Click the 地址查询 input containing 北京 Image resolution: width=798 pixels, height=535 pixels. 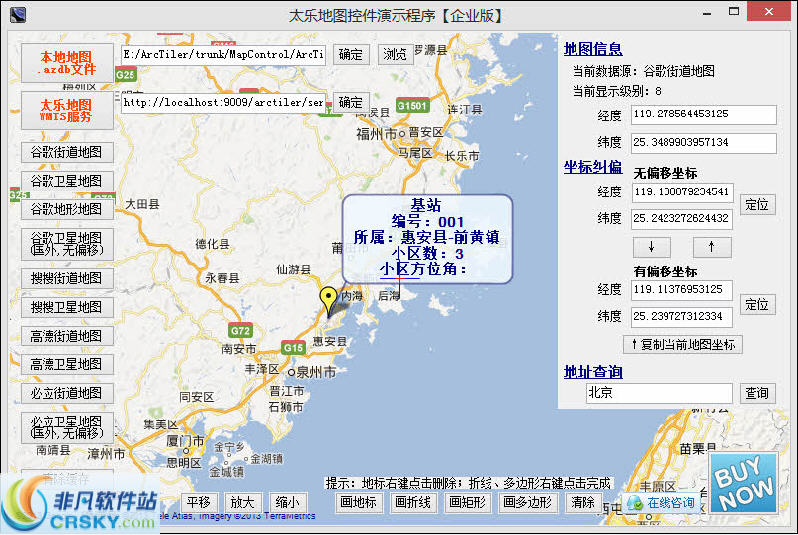pyautogui.click(x=659, y=393)
